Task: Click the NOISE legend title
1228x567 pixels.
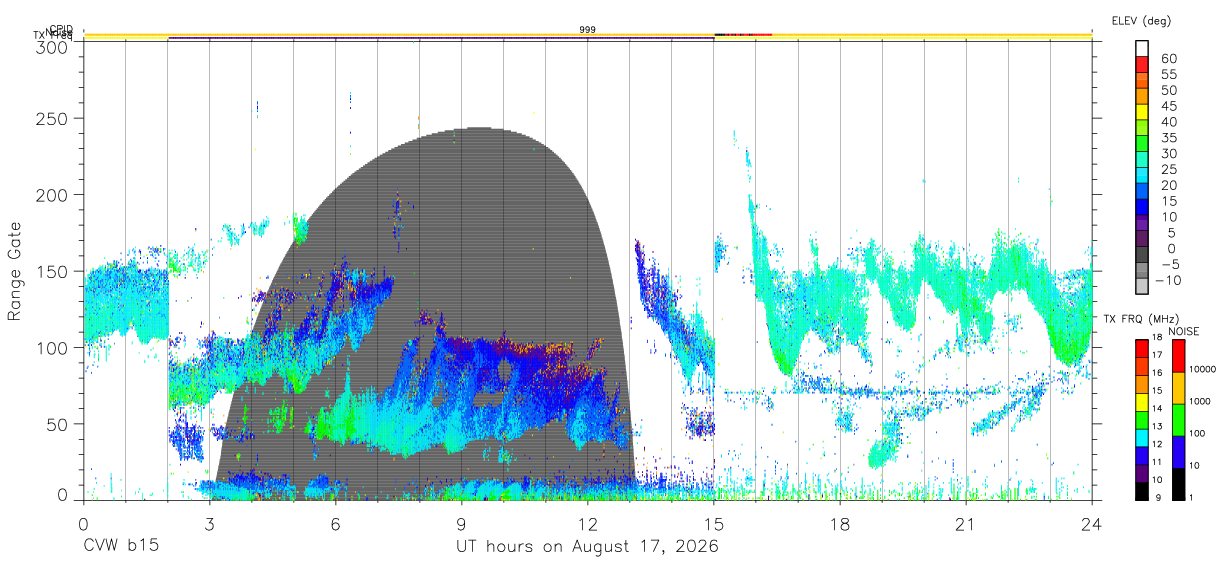Action: tap(1186, 331)
